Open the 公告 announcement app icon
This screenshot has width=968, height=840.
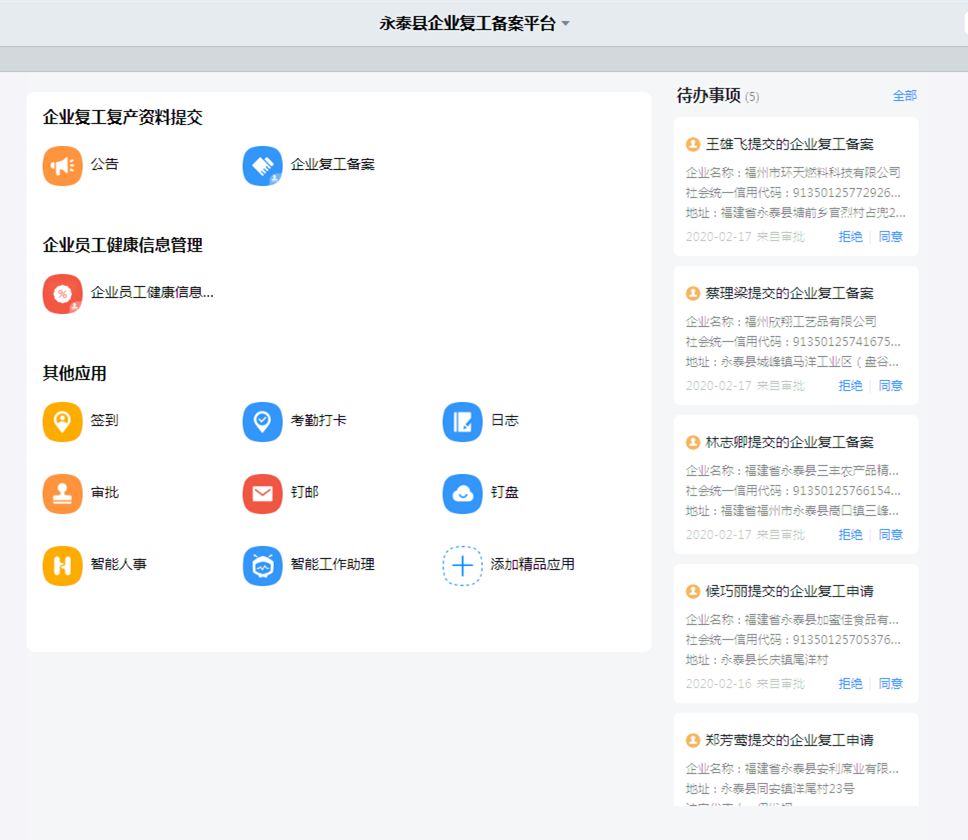[x=62, y=166]
